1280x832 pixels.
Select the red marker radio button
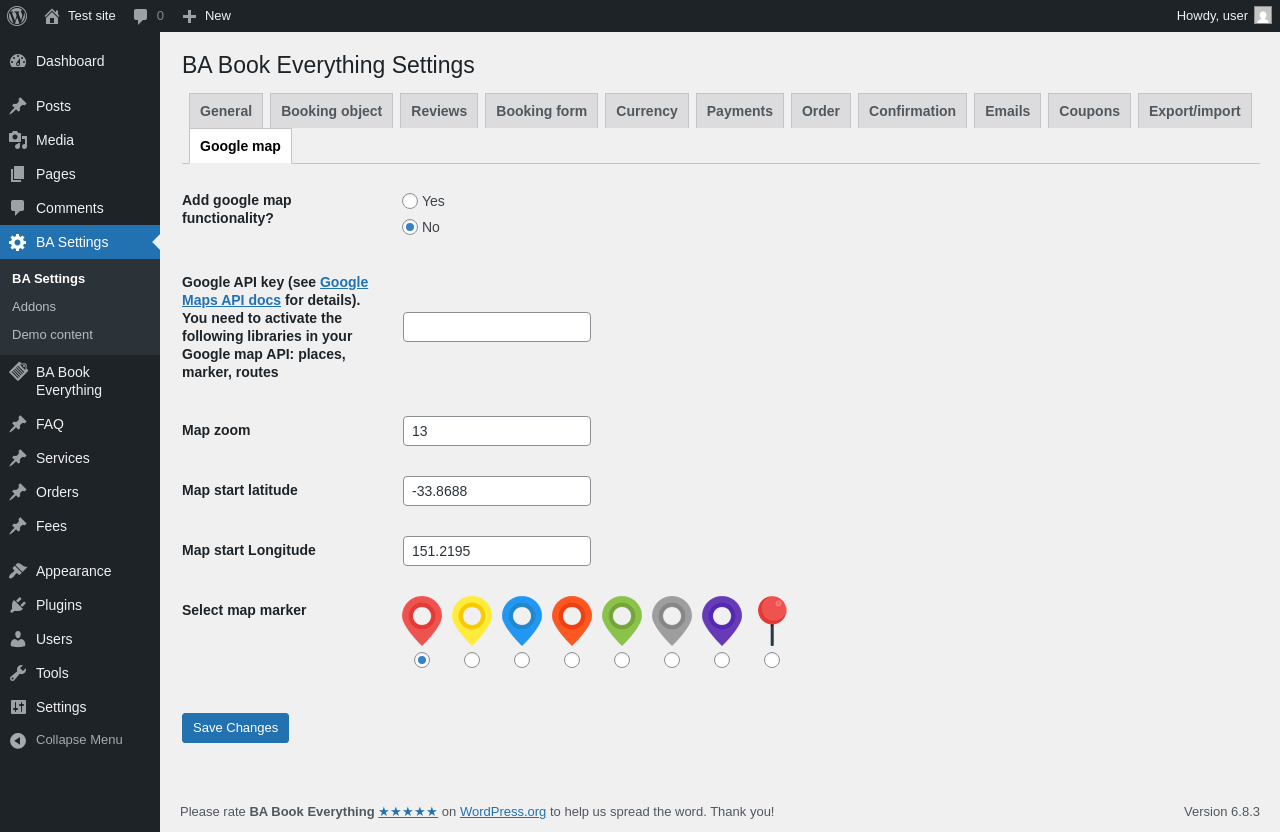coord(422,660)
